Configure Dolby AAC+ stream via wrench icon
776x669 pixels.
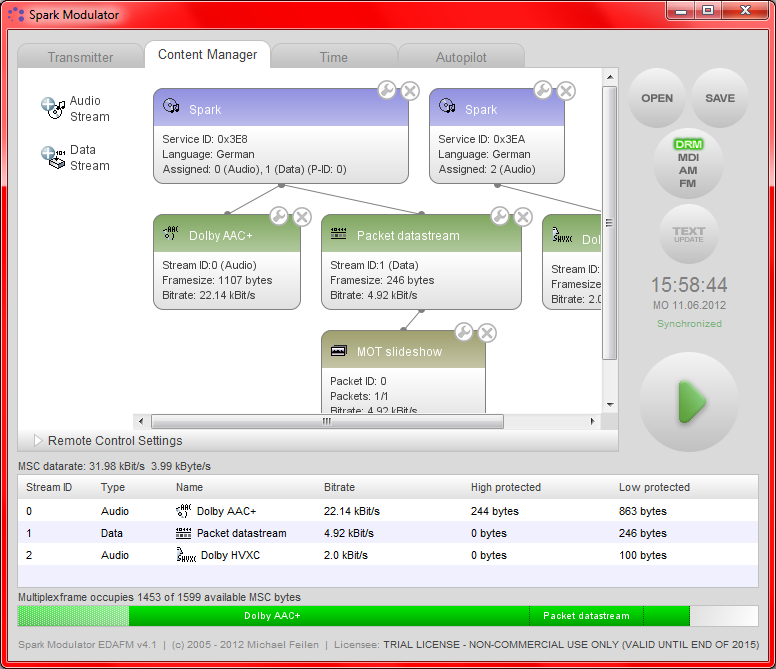[x=279, y=216]
